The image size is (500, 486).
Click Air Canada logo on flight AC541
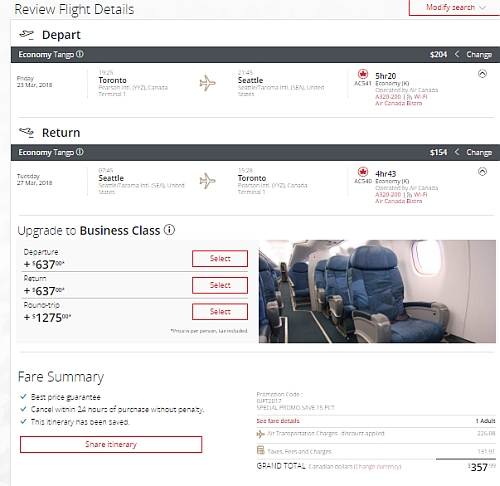tap(363, 74)
